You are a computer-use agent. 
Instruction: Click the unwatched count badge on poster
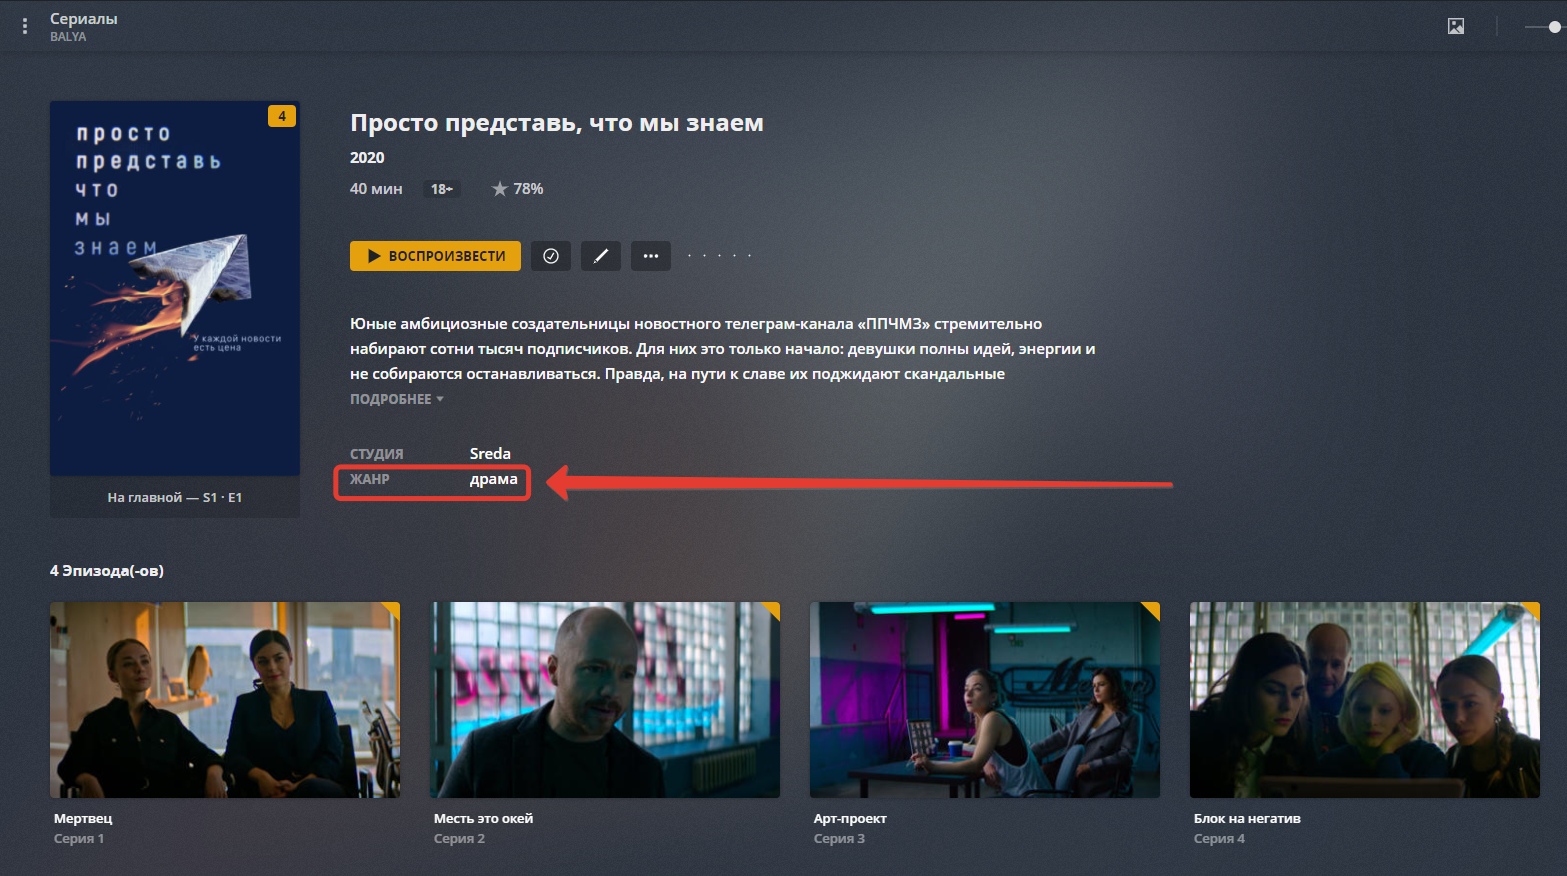[282, 116]
